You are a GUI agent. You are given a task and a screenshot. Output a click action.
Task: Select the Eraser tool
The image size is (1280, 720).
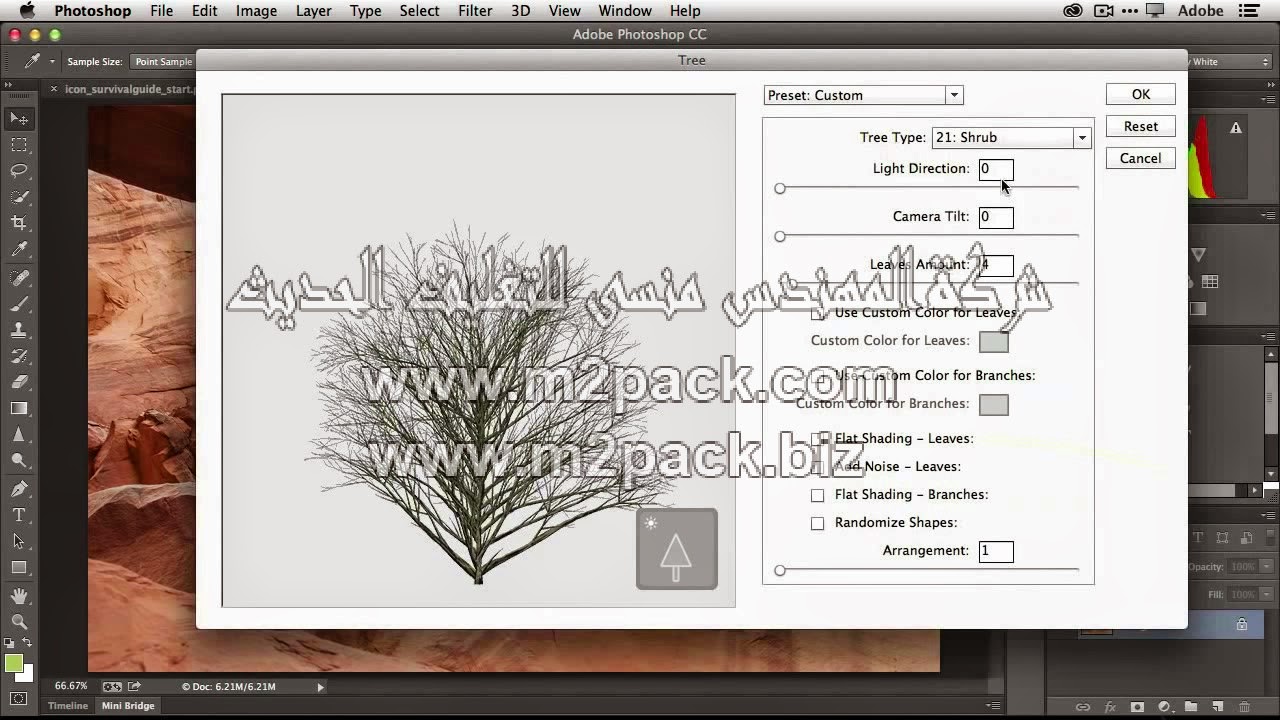click(x=19, y=382)
